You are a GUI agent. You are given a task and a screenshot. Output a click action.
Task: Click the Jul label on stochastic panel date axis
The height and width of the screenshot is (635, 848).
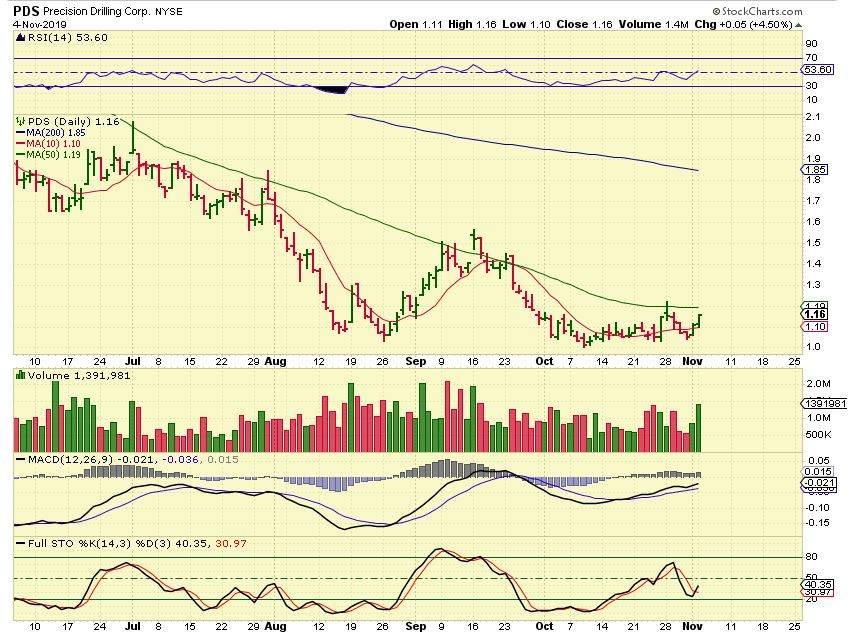pos(132,626)
